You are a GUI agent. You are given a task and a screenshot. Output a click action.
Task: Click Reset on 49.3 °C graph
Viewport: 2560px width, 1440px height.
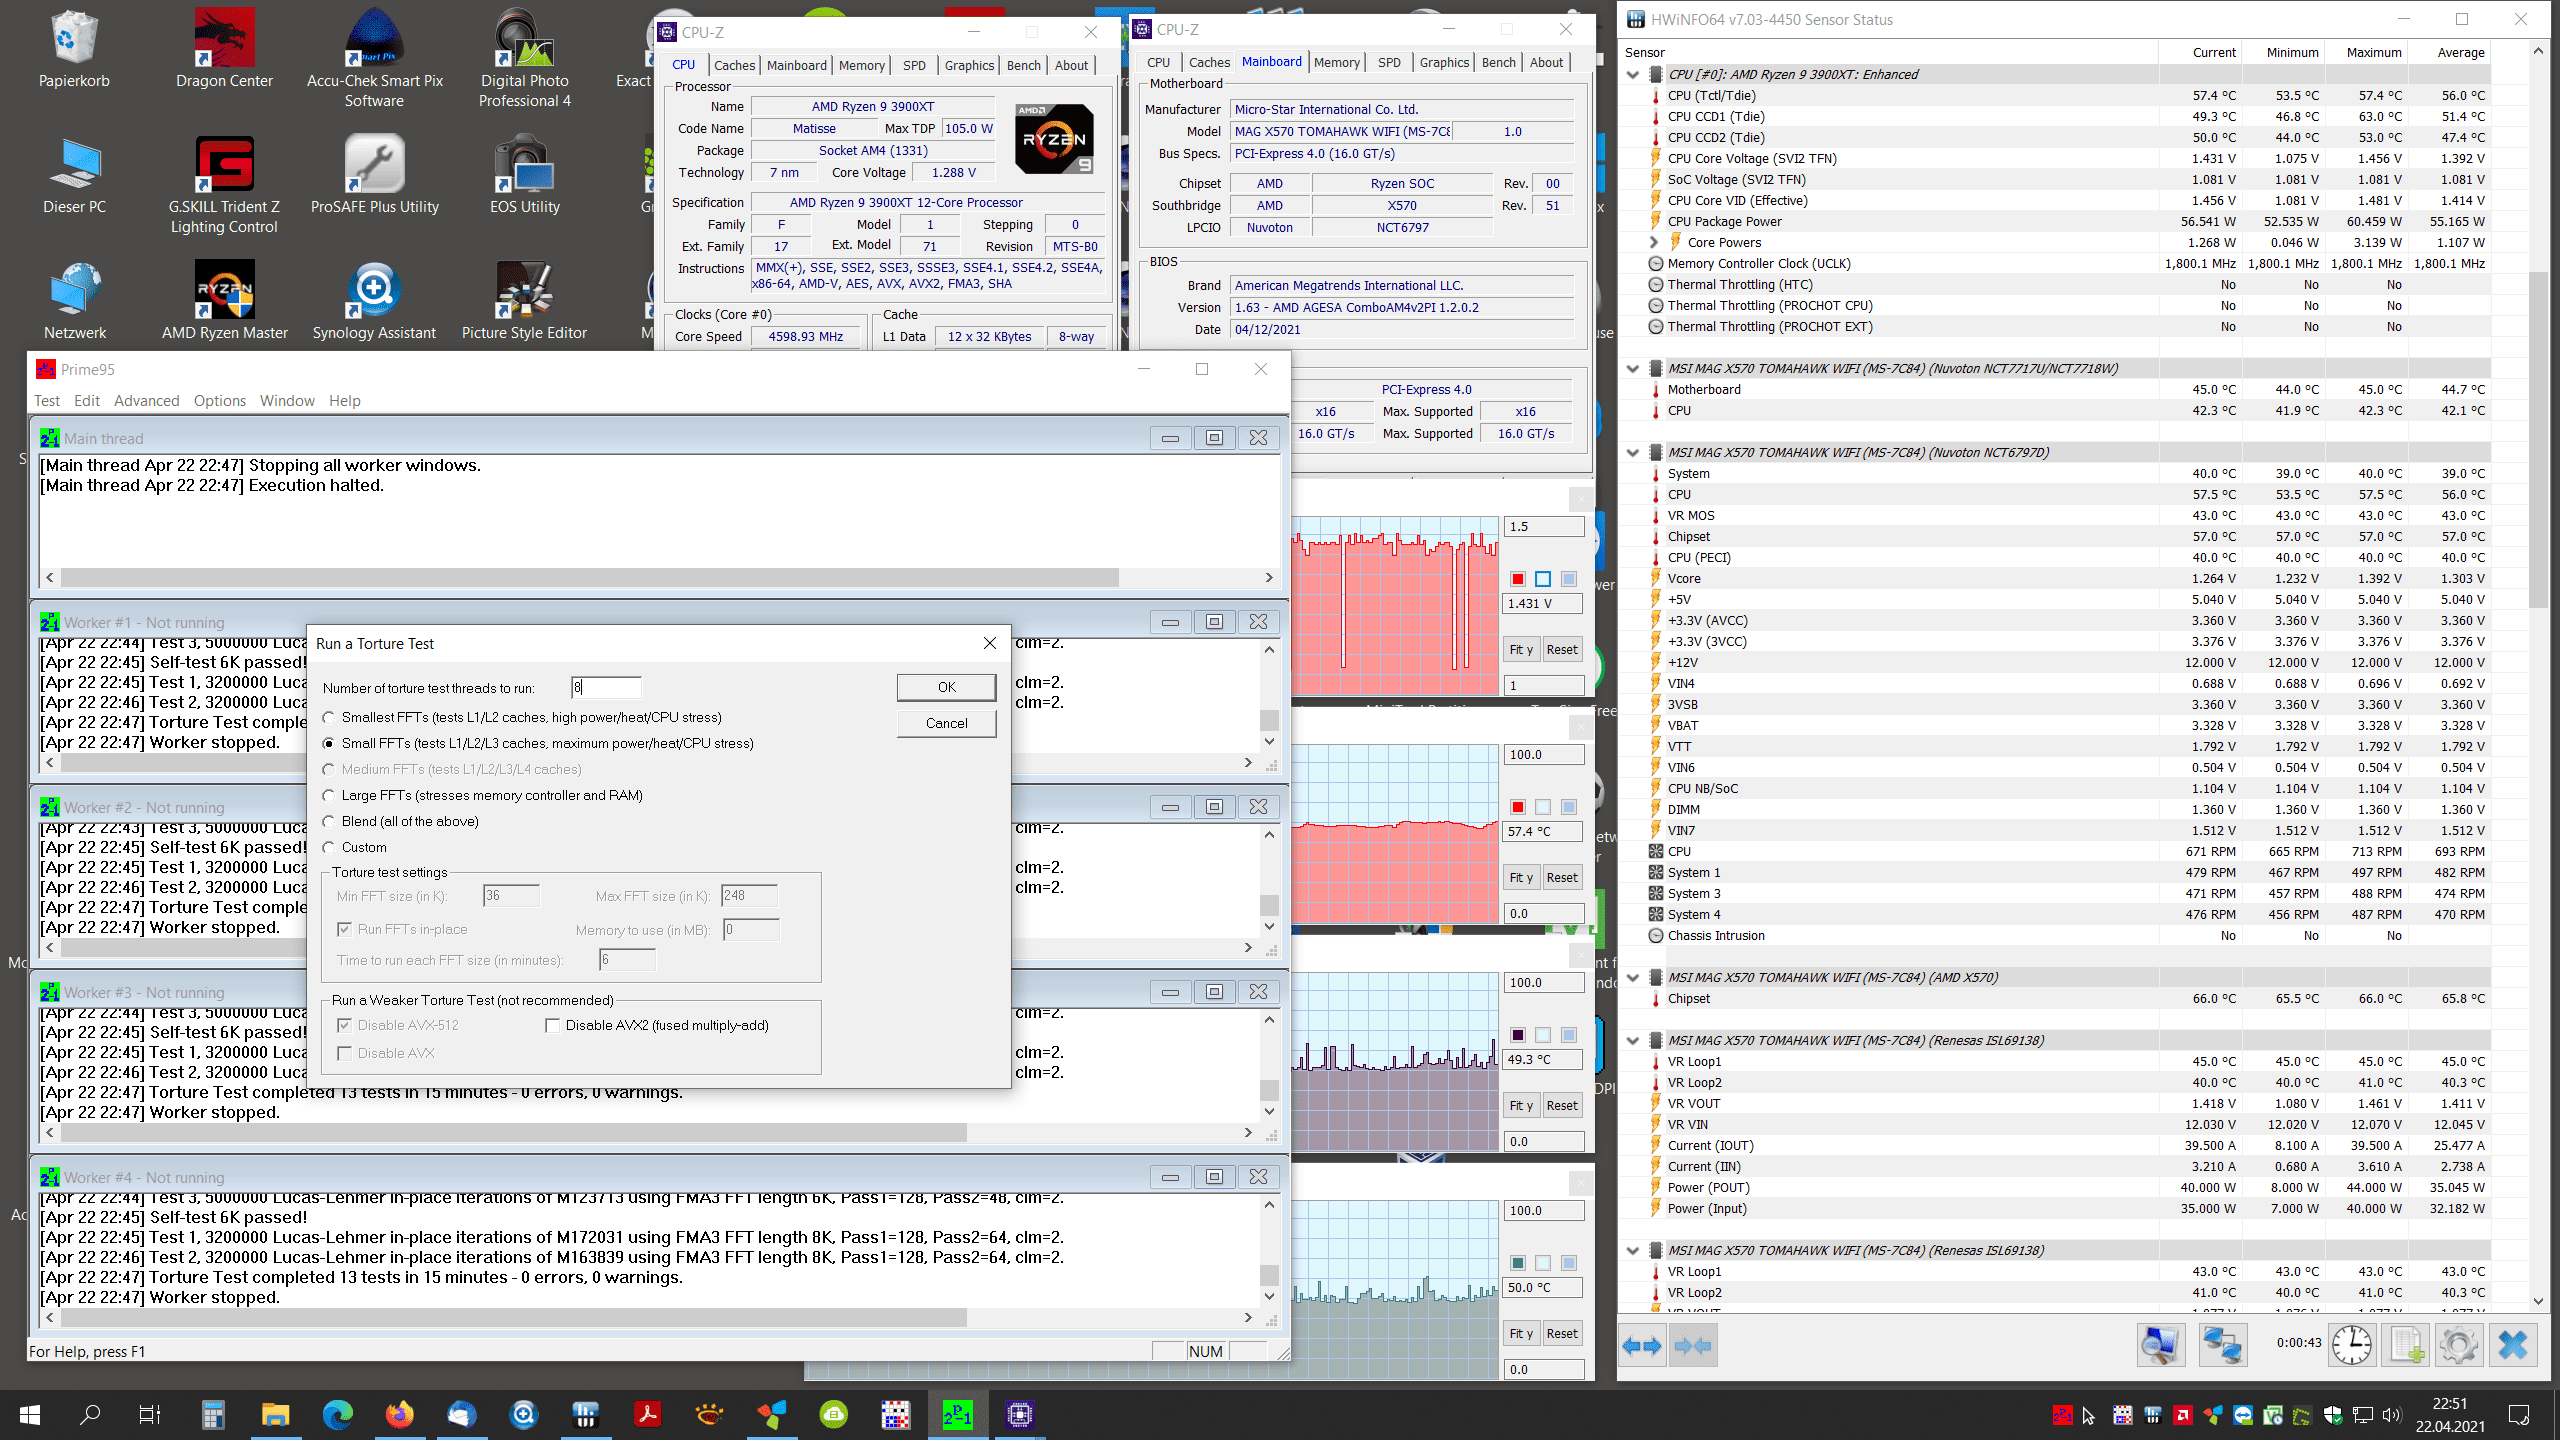[x=1562, y=1105]
